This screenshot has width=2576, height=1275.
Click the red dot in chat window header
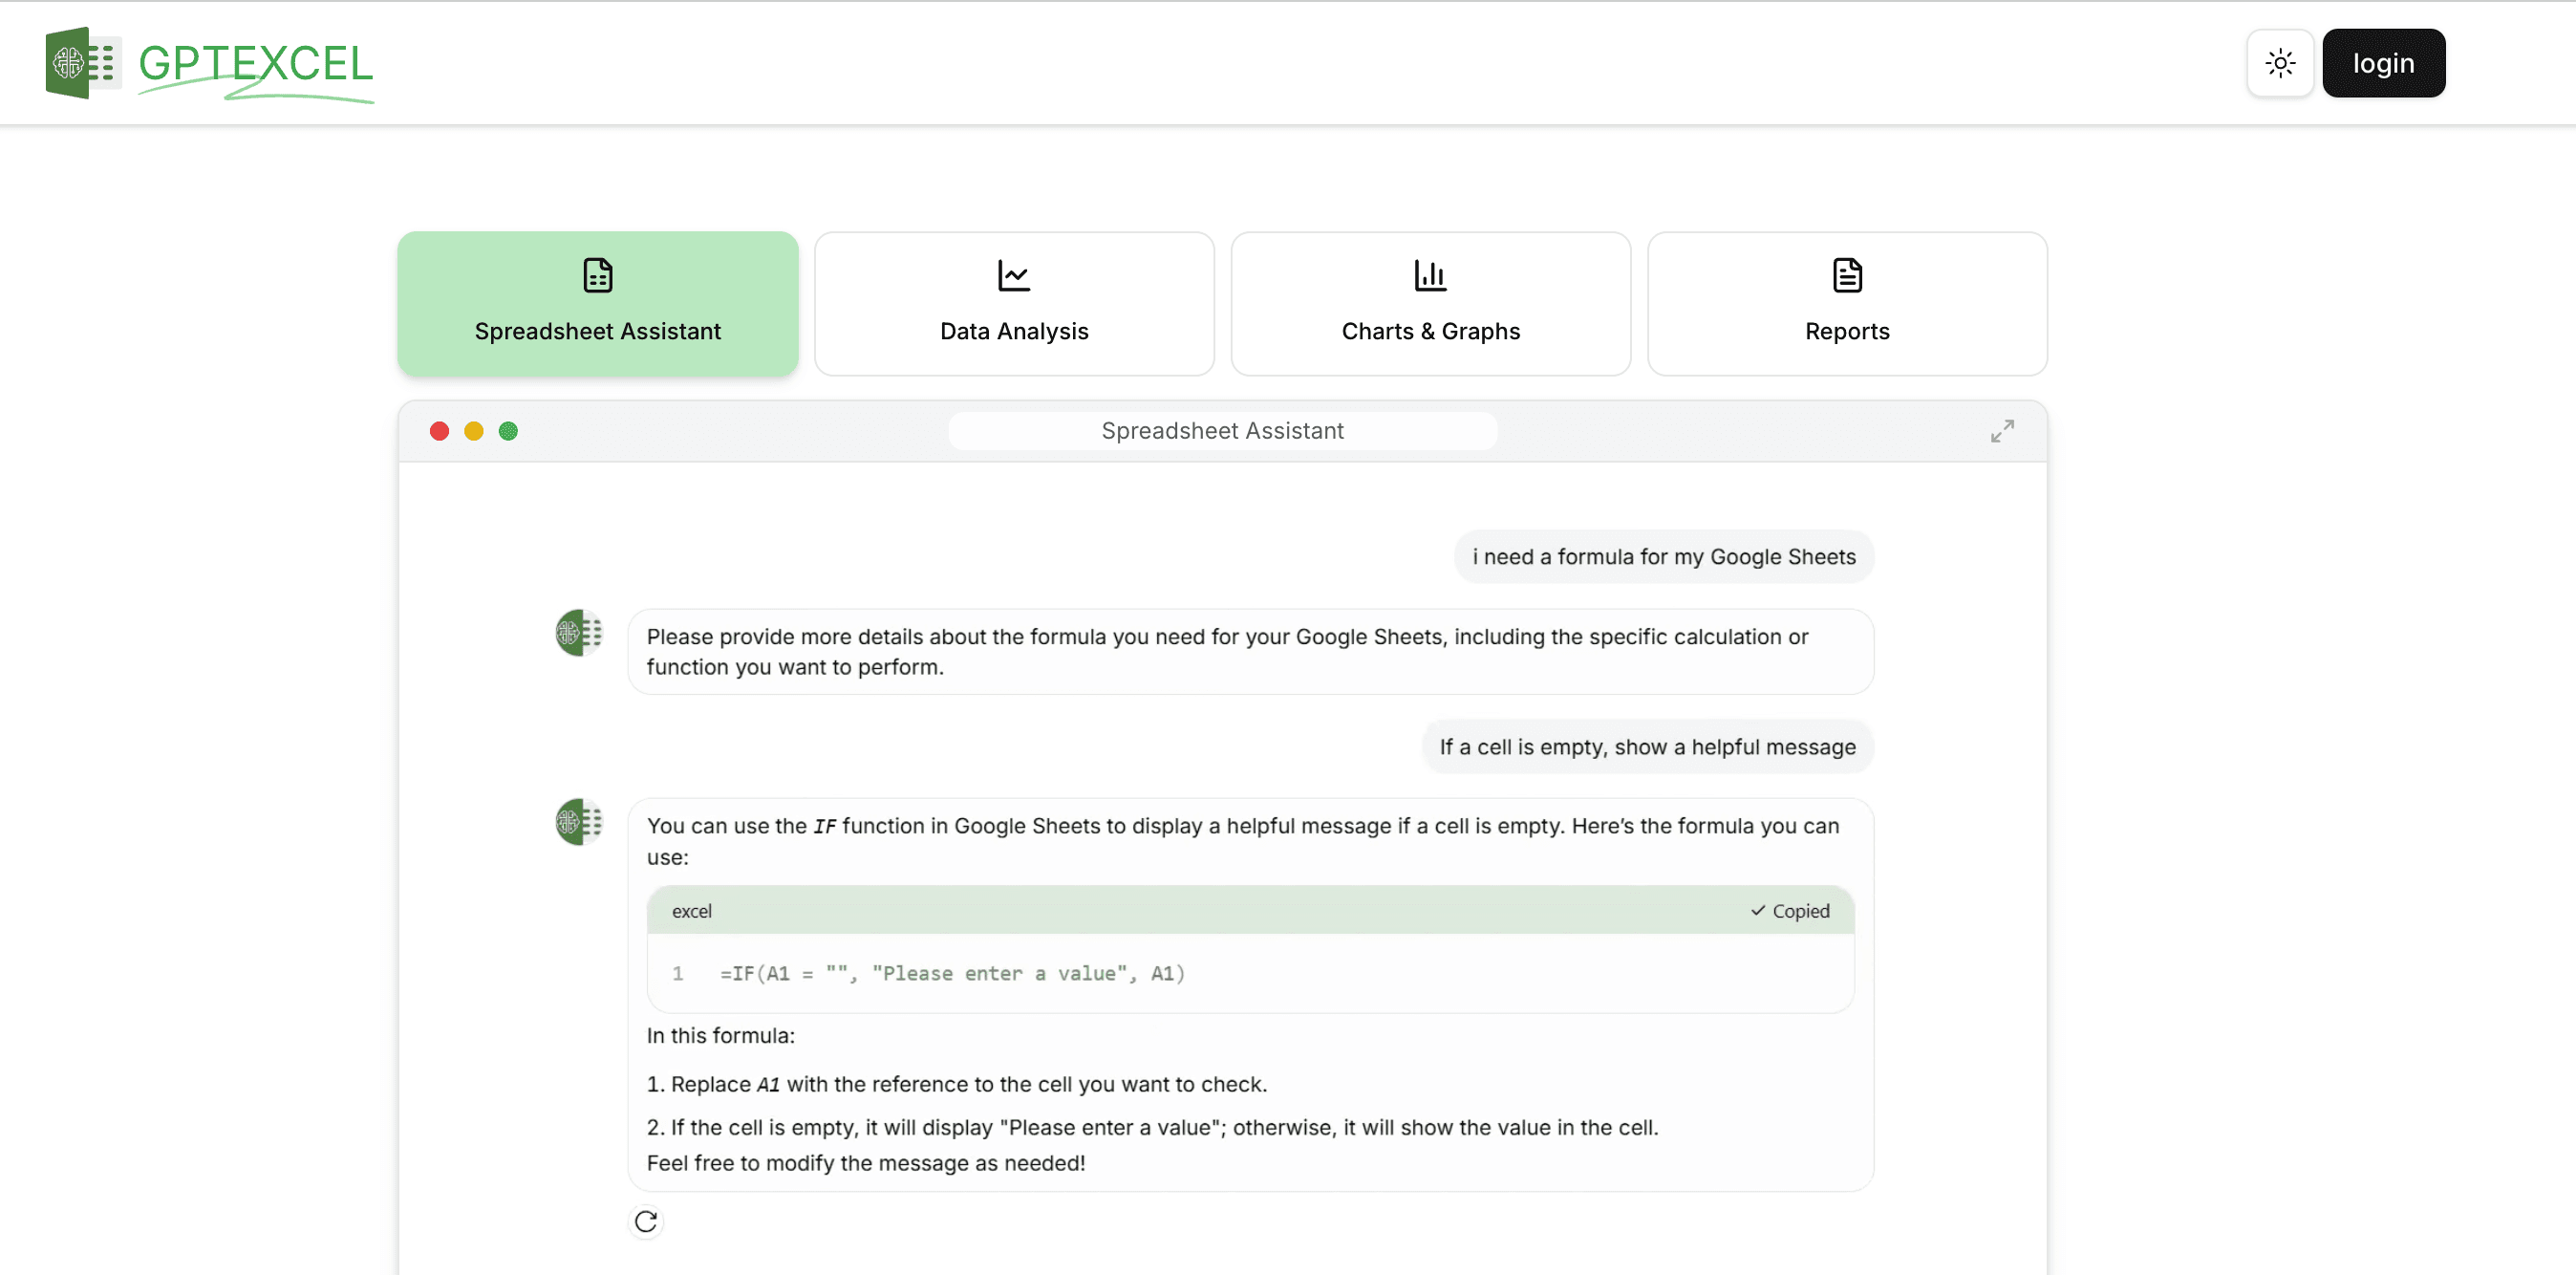439,431
